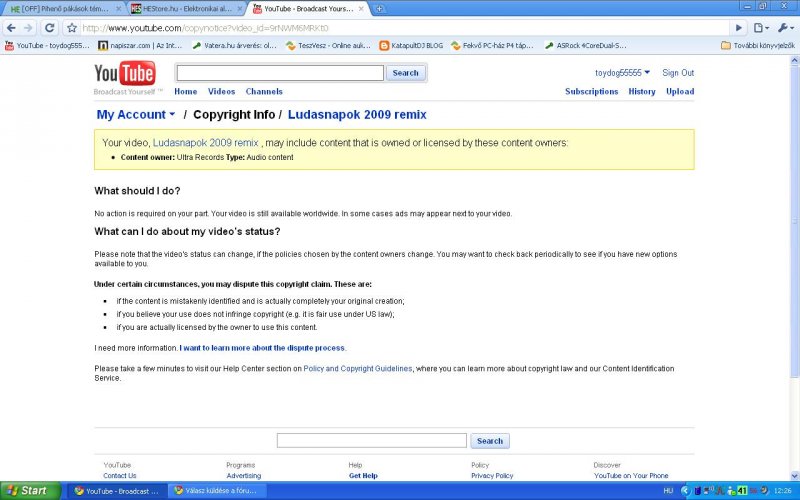This screenshot has height=500, width=800.
Task: Click the Sign Out link
Action: click(x=678, y=73)
